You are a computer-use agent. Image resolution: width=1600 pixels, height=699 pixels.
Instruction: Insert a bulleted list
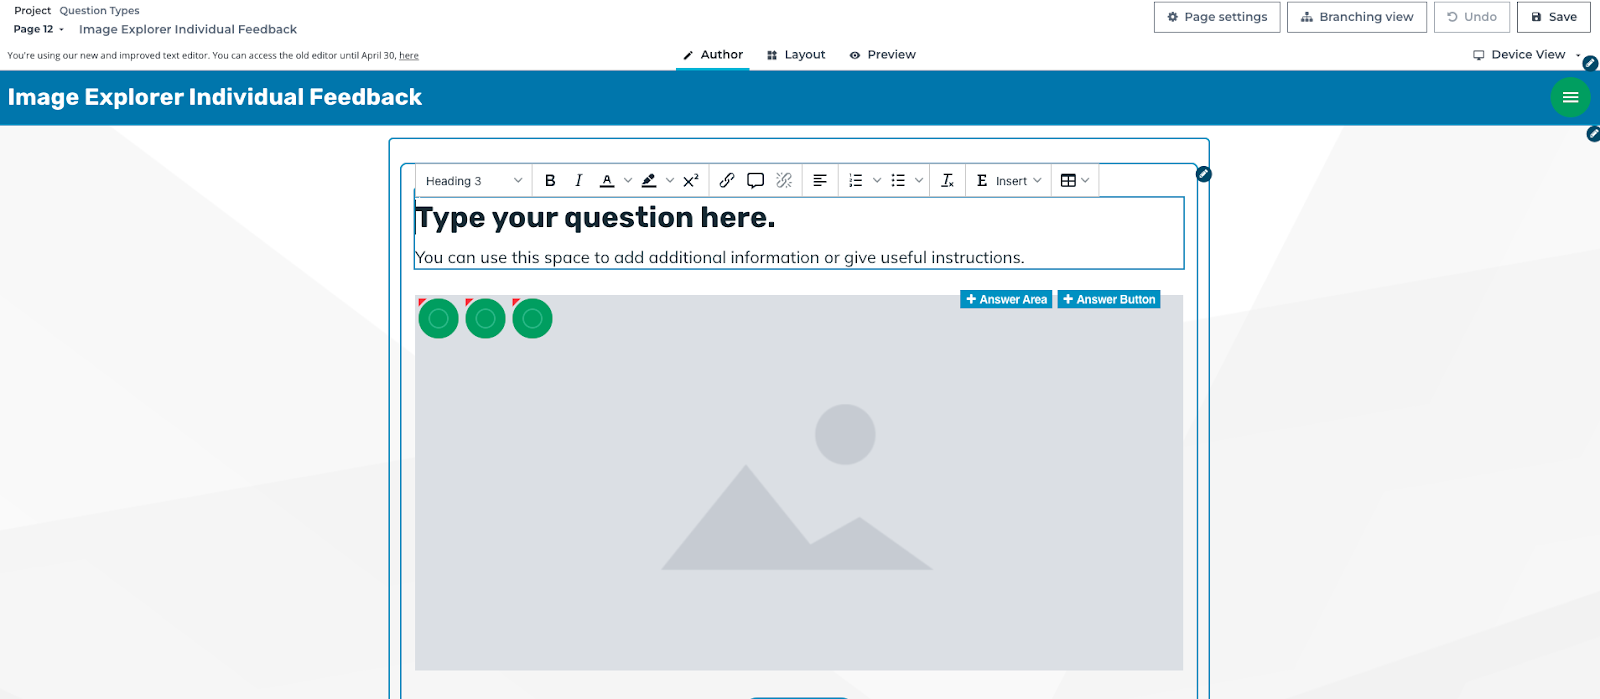898,181
